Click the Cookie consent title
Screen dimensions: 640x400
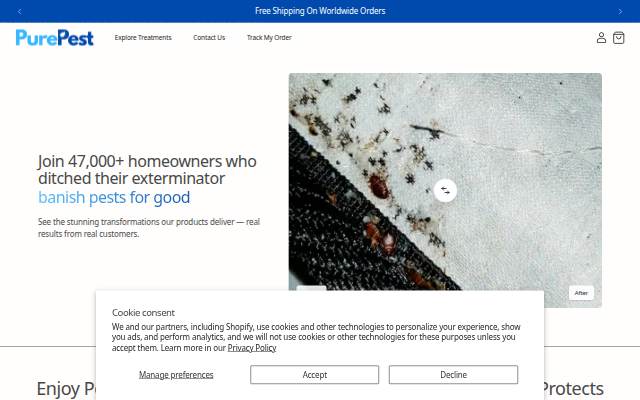pos(143,313)
